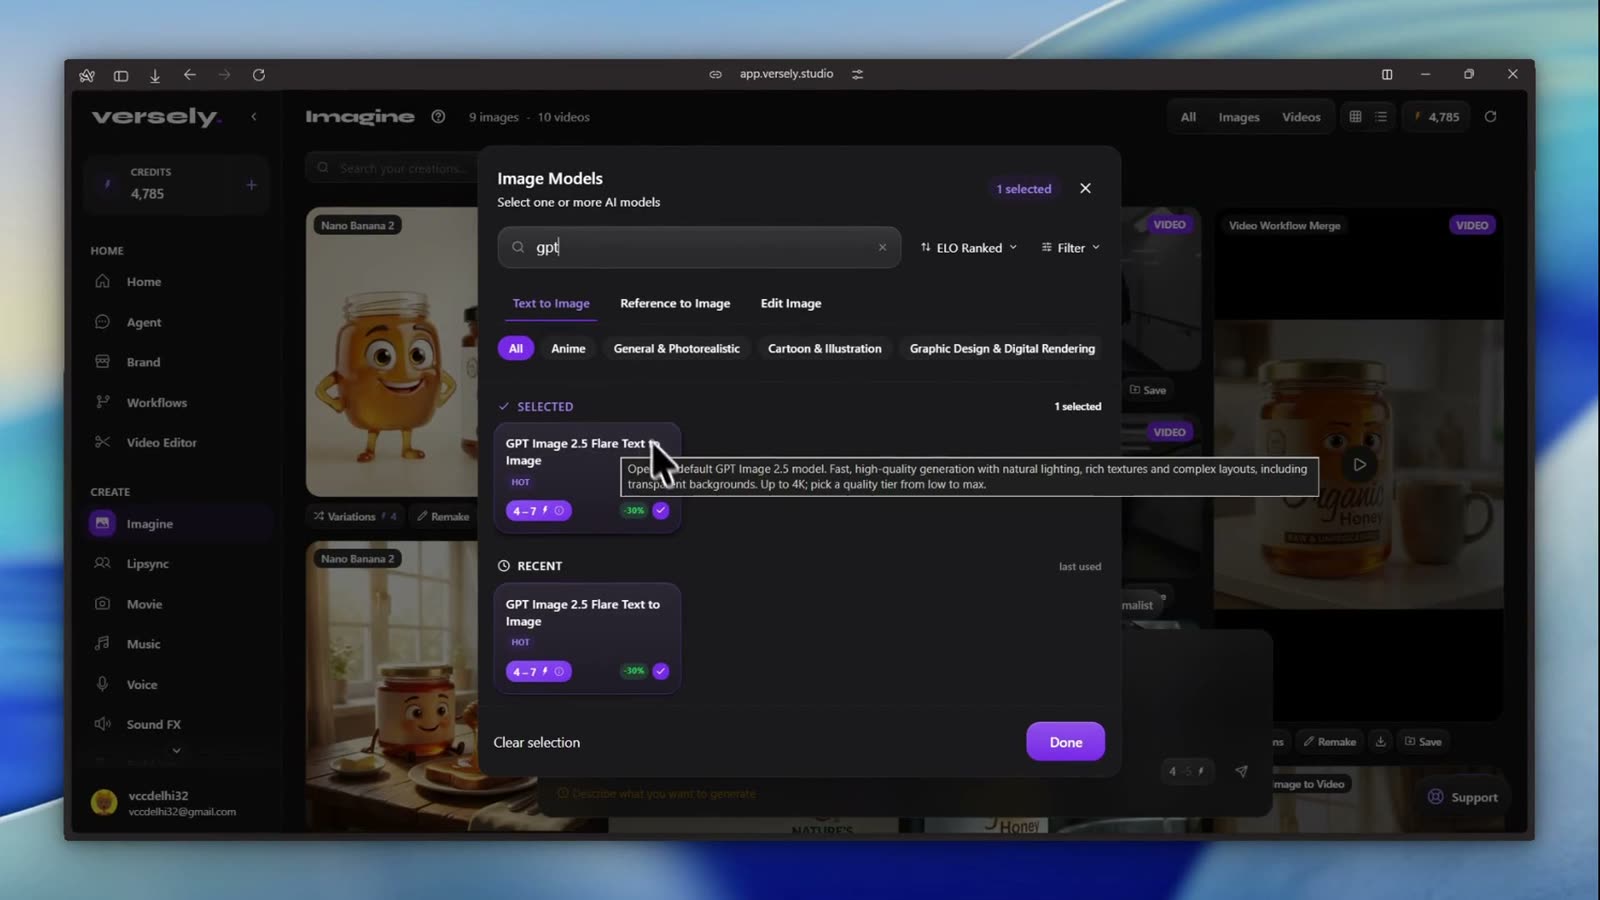
Task: Click the browser reload icon
Action: [259, 75]
